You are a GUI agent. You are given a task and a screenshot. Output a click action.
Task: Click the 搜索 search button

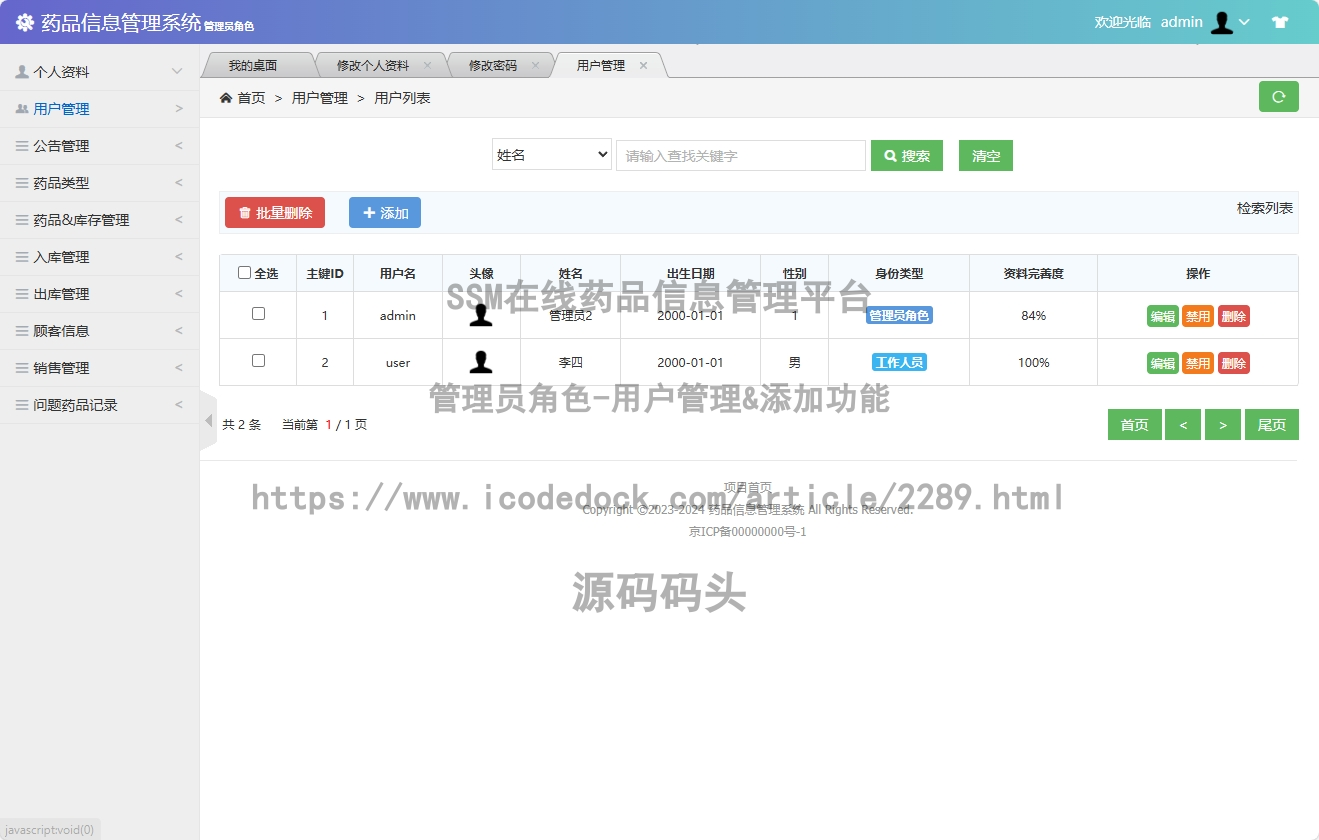coord(907,155)
